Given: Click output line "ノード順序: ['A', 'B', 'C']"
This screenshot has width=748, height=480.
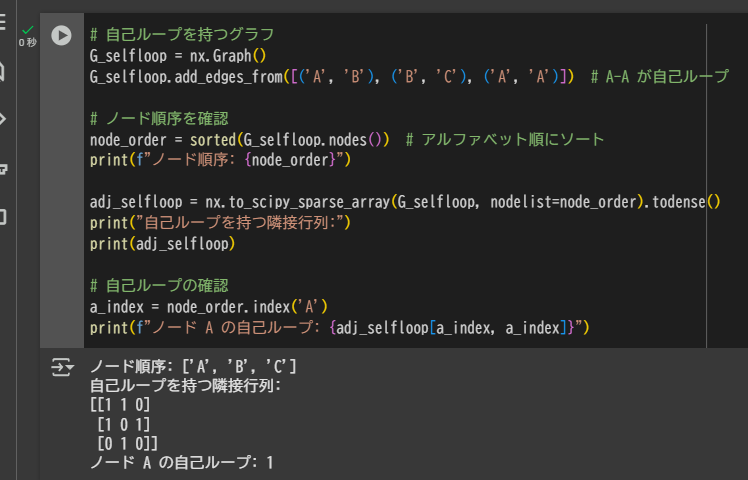Looking at the screenshot, I should click(193, 366).
